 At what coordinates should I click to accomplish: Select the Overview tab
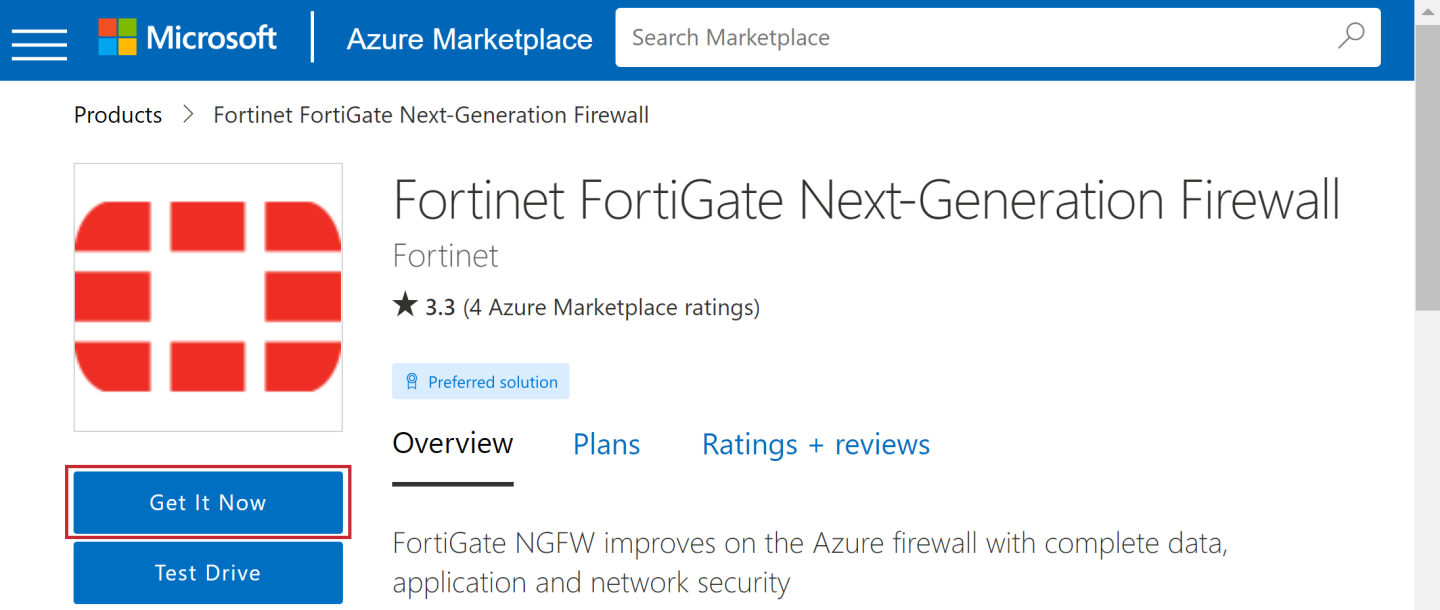click(x=452, y=444)
